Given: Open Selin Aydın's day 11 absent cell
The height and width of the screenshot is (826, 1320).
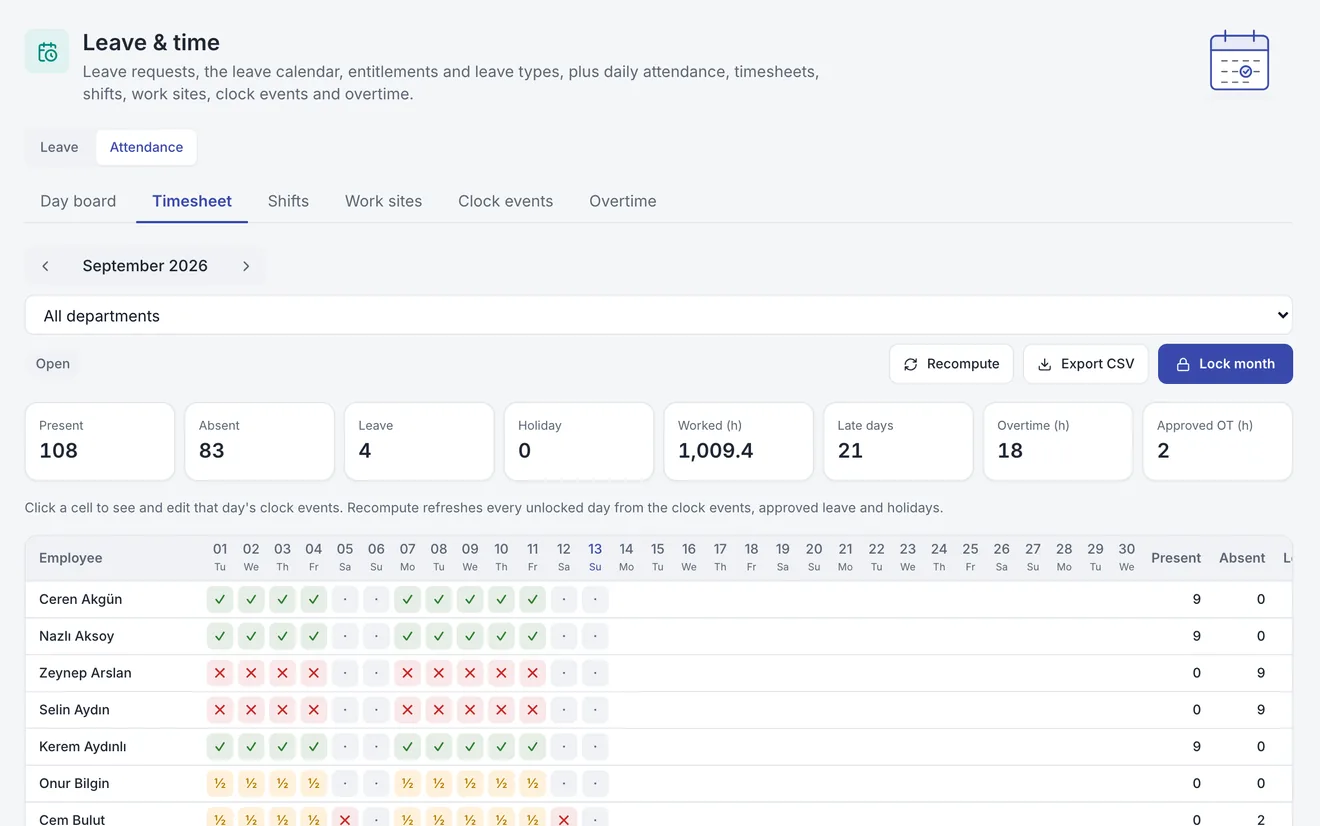Looking at the screenshot, I should pyautogui.click(x=533, y=710).
